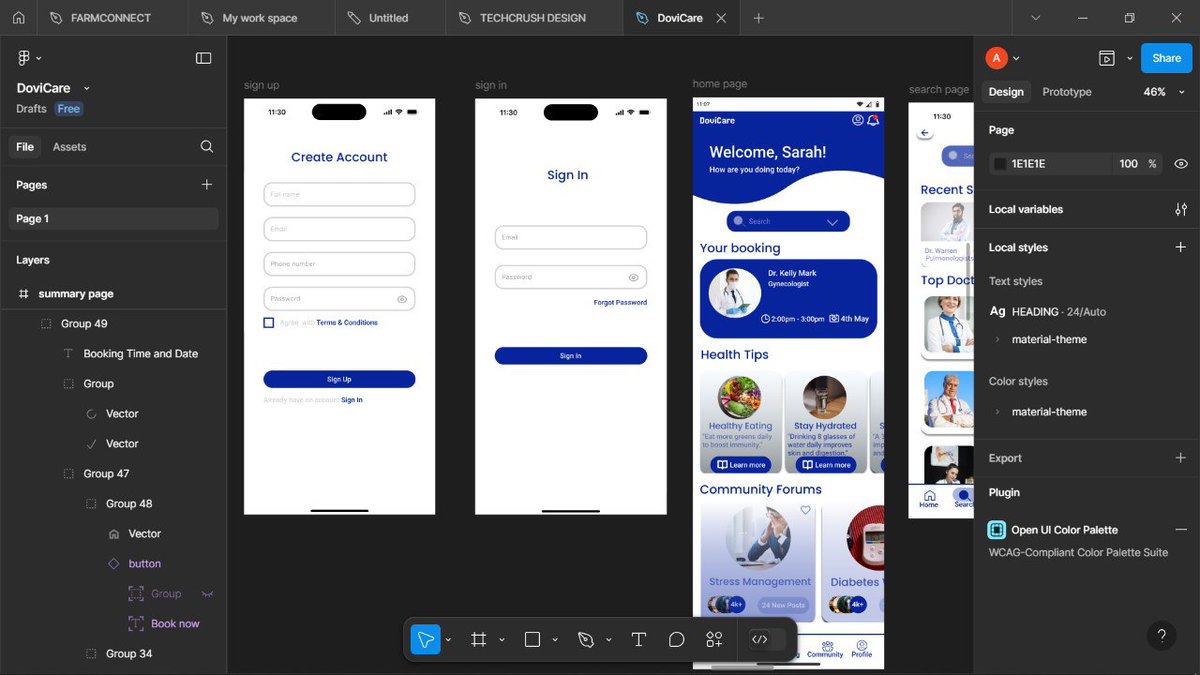Select the Frame tool
Screen dimensions: 1200x675
point(478,639)
